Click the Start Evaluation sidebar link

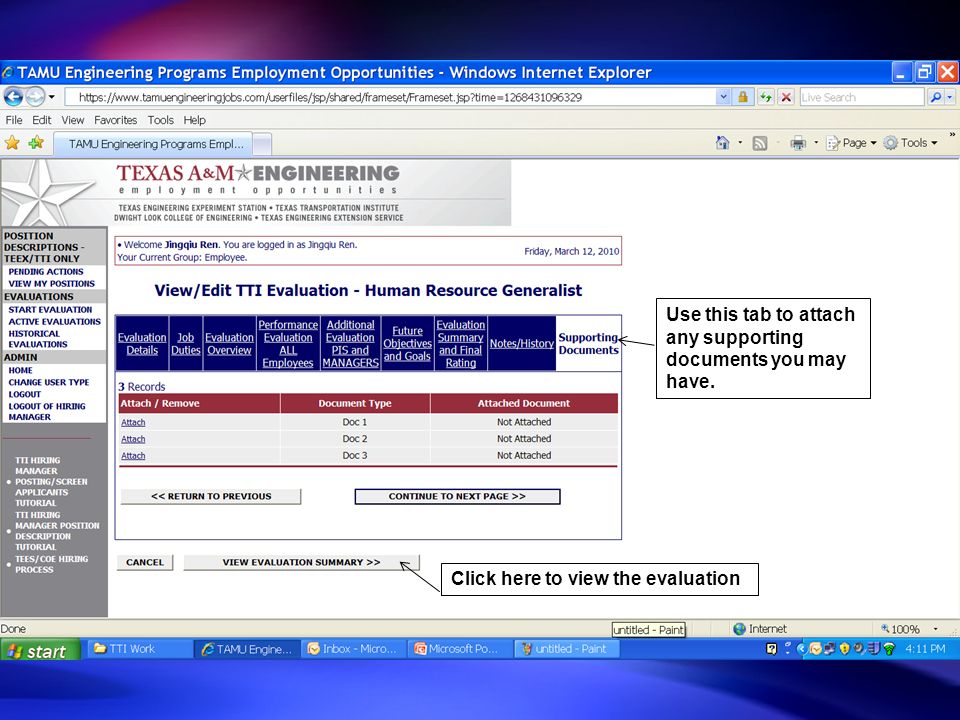50,310
